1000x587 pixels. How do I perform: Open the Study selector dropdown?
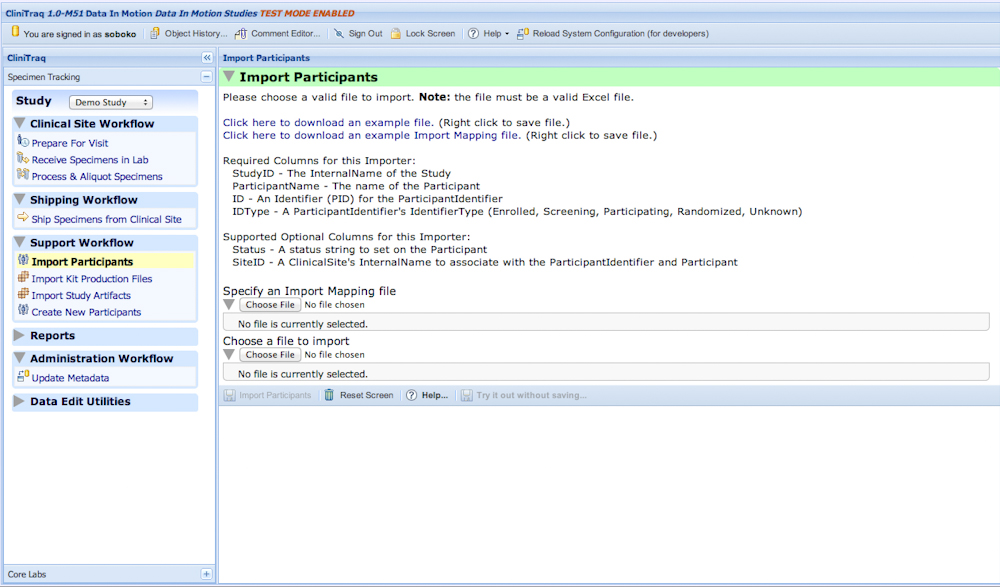click(x=110, y=102)
